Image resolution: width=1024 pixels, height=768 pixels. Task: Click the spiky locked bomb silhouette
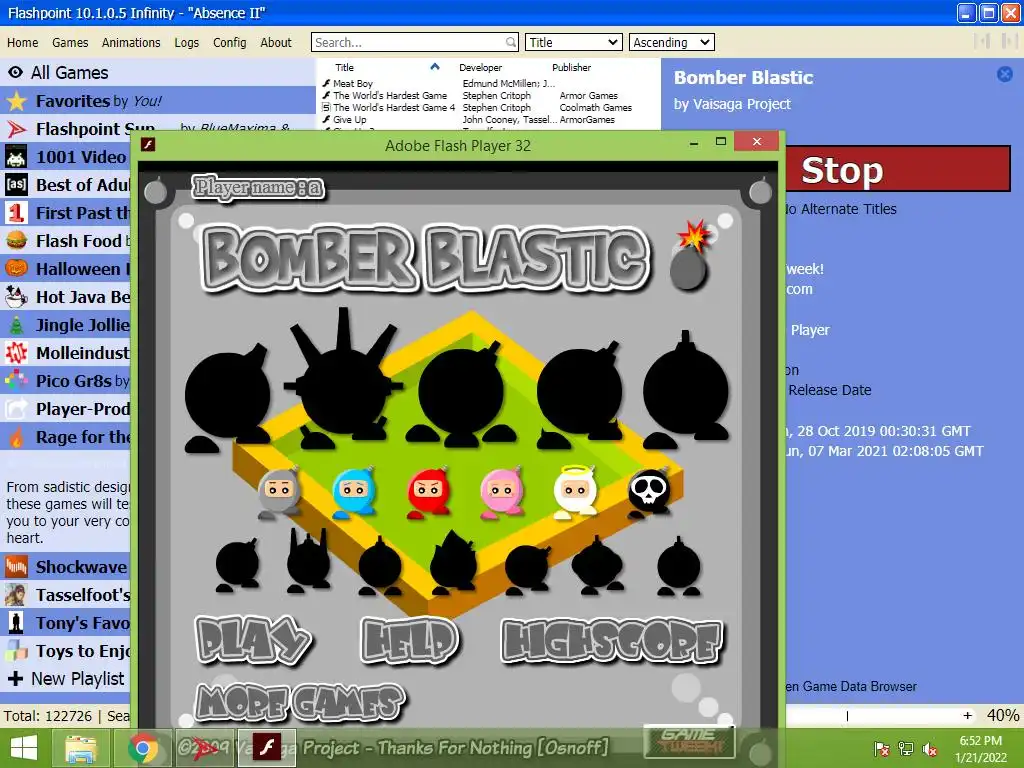[x=344, y=379]
